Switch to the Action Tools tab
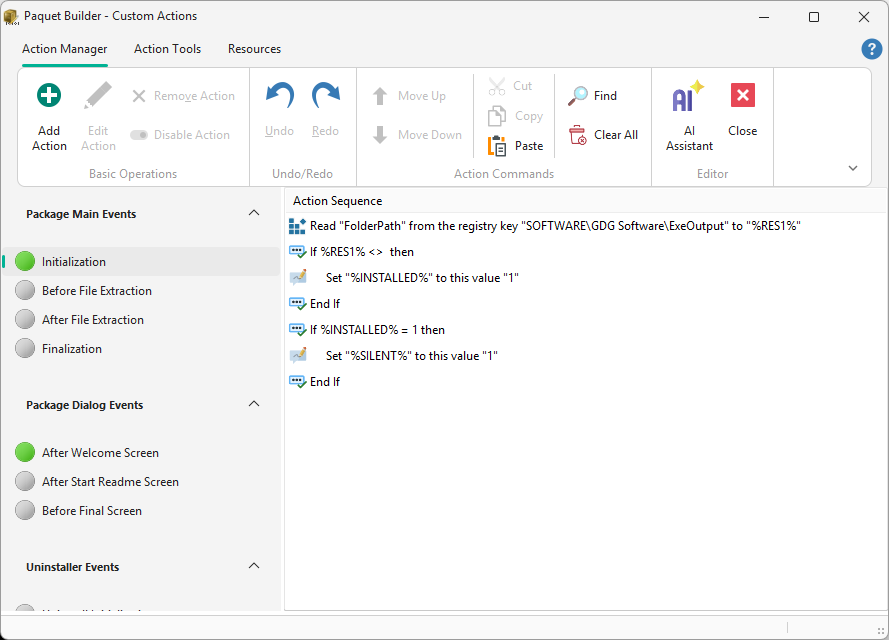Image resolution: width=889 pixels, height=640 pixels. (167, 48)
